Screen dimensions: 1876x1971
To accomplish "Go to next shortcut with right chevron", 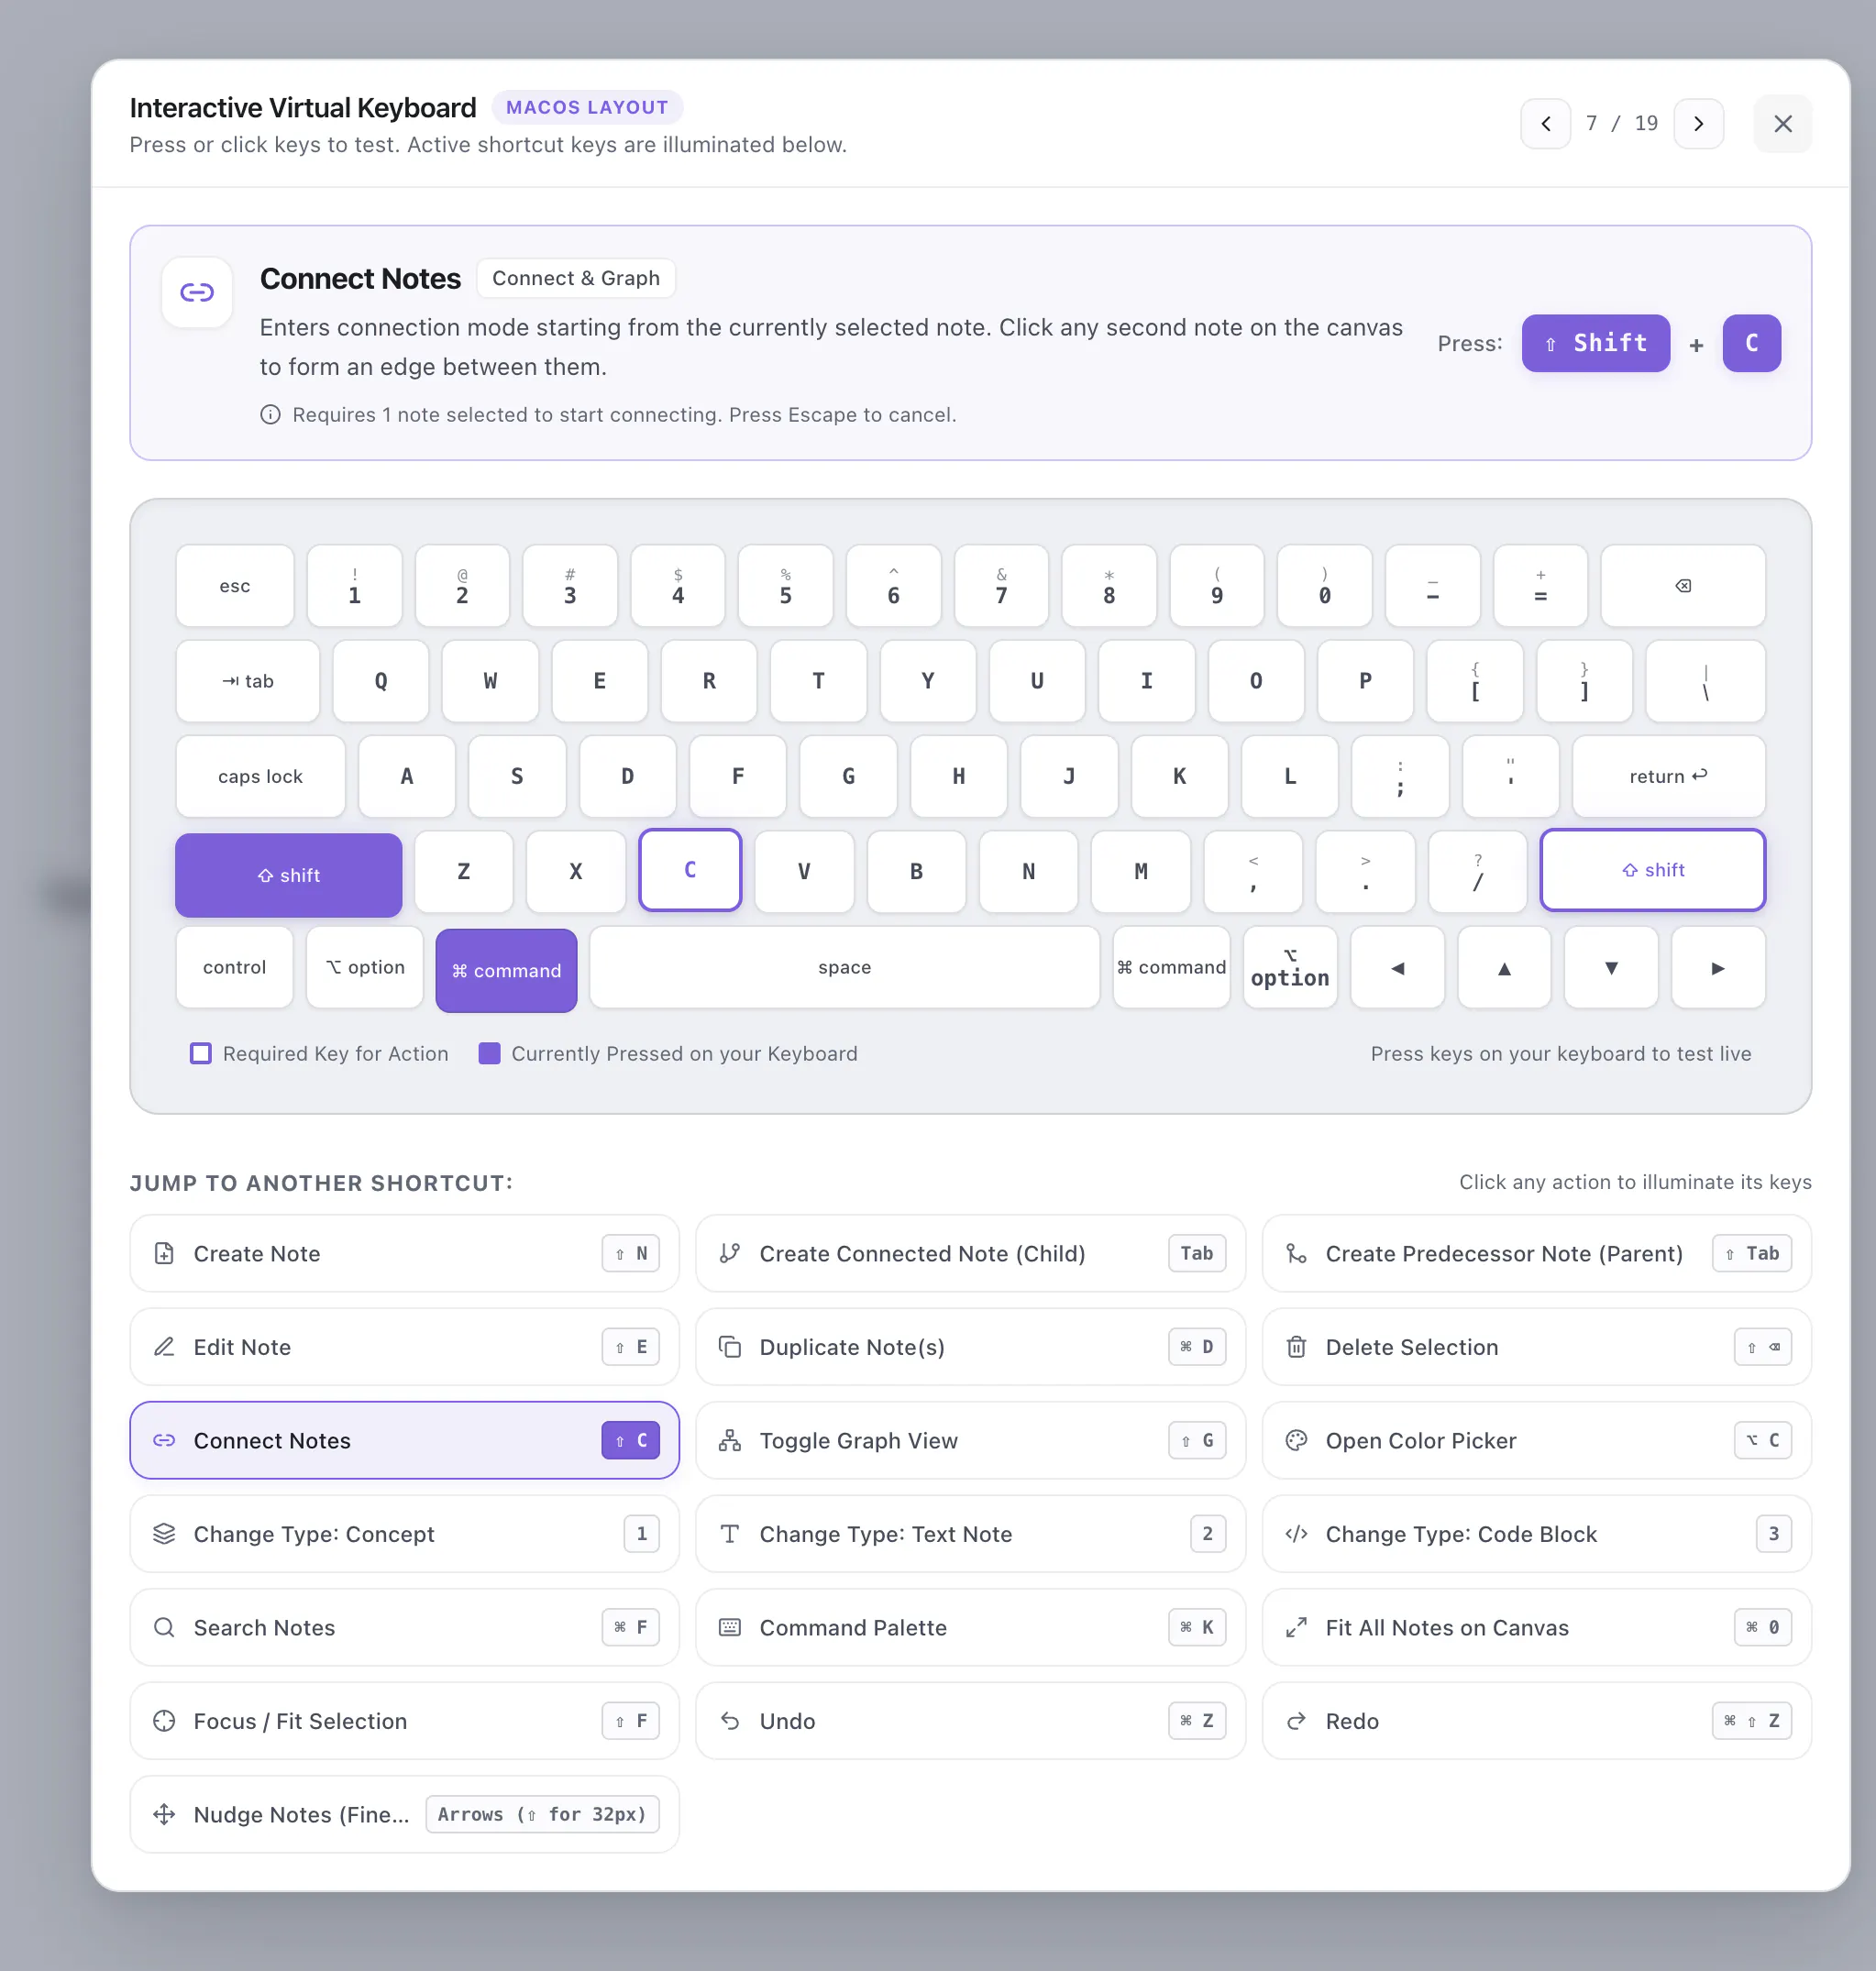I will 1698,123.
